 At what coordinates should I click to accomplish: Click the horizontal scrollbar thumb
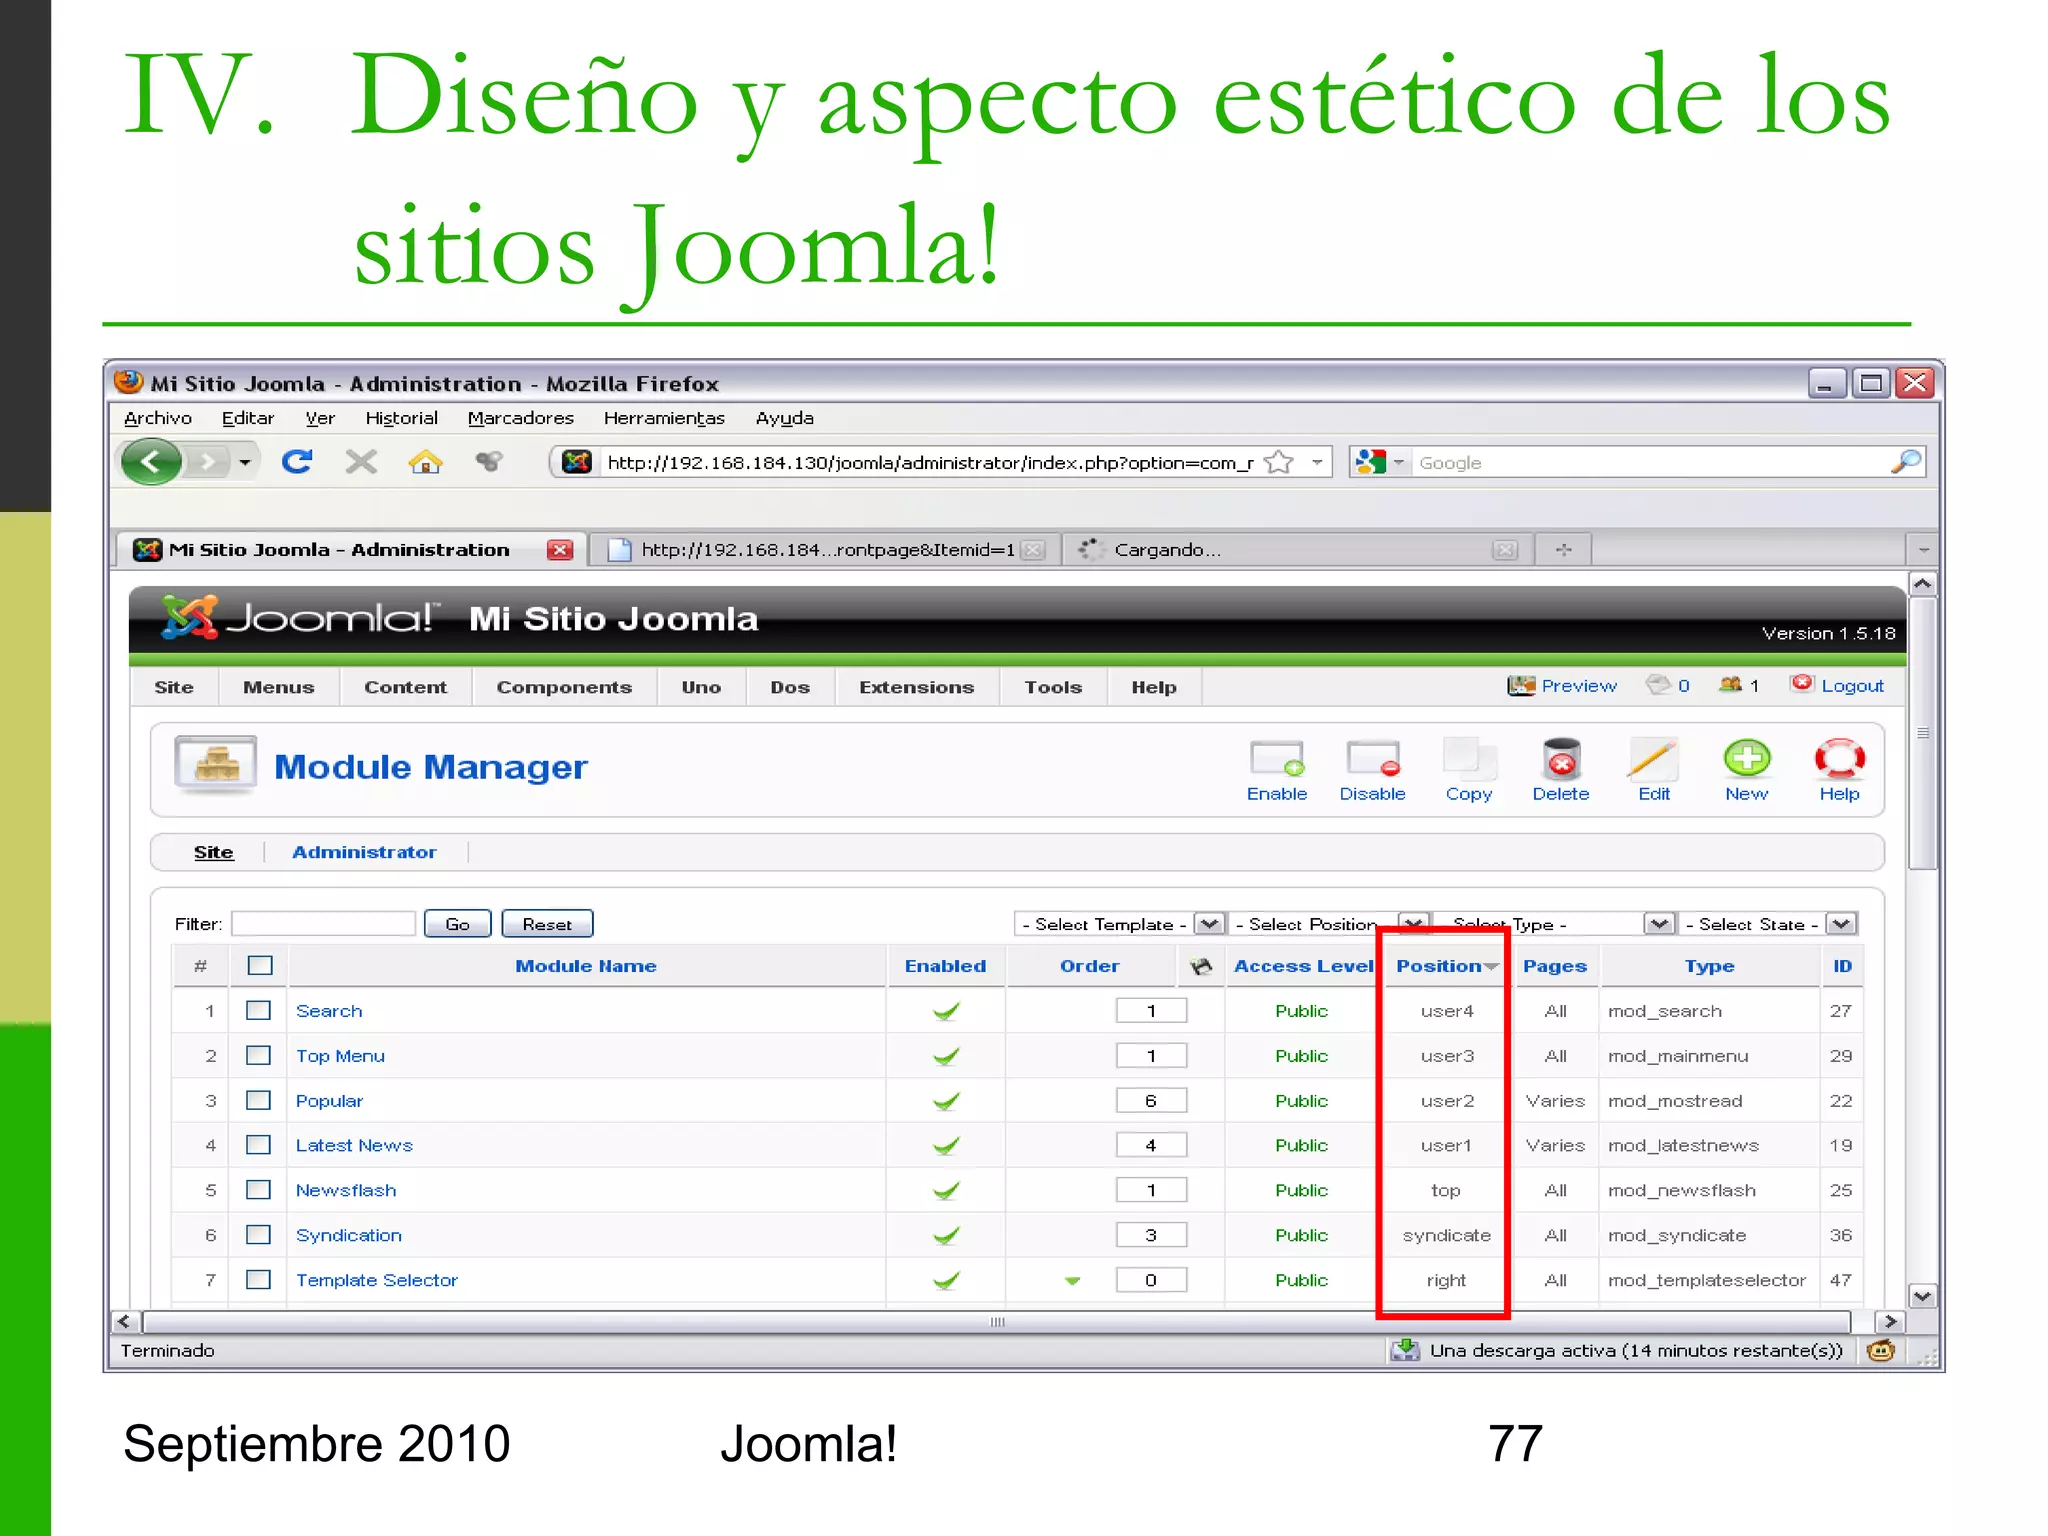[x=997, y=1322]
